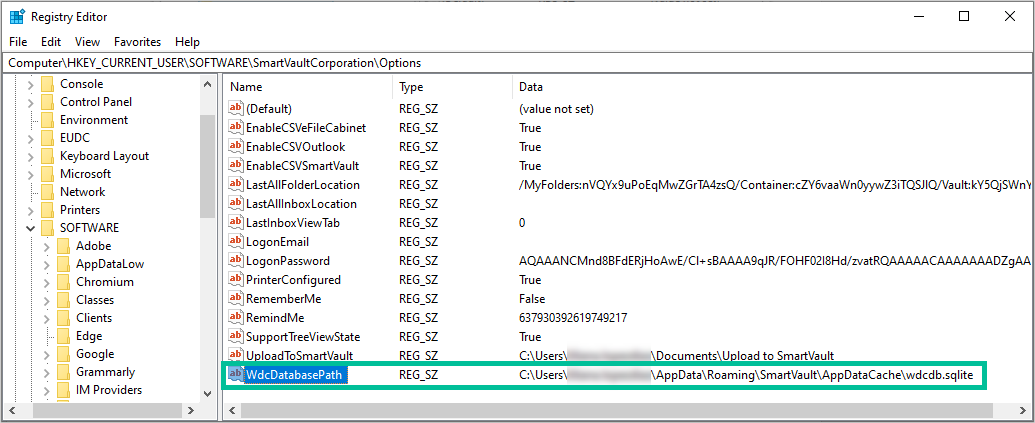Click the SupportTreeViewState value icon

236,337
